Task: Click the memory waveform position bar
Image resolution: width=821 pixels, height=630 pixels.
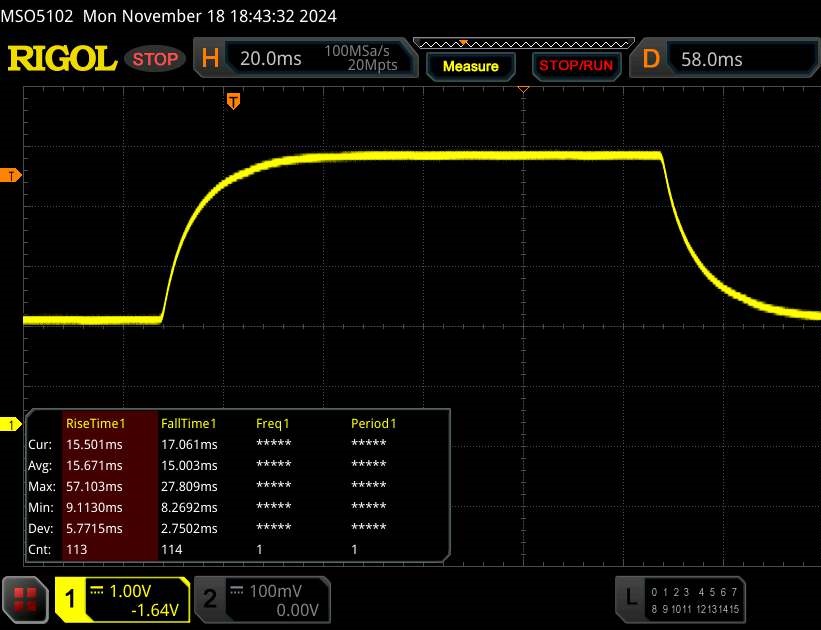Action: (x=524, y=43)
